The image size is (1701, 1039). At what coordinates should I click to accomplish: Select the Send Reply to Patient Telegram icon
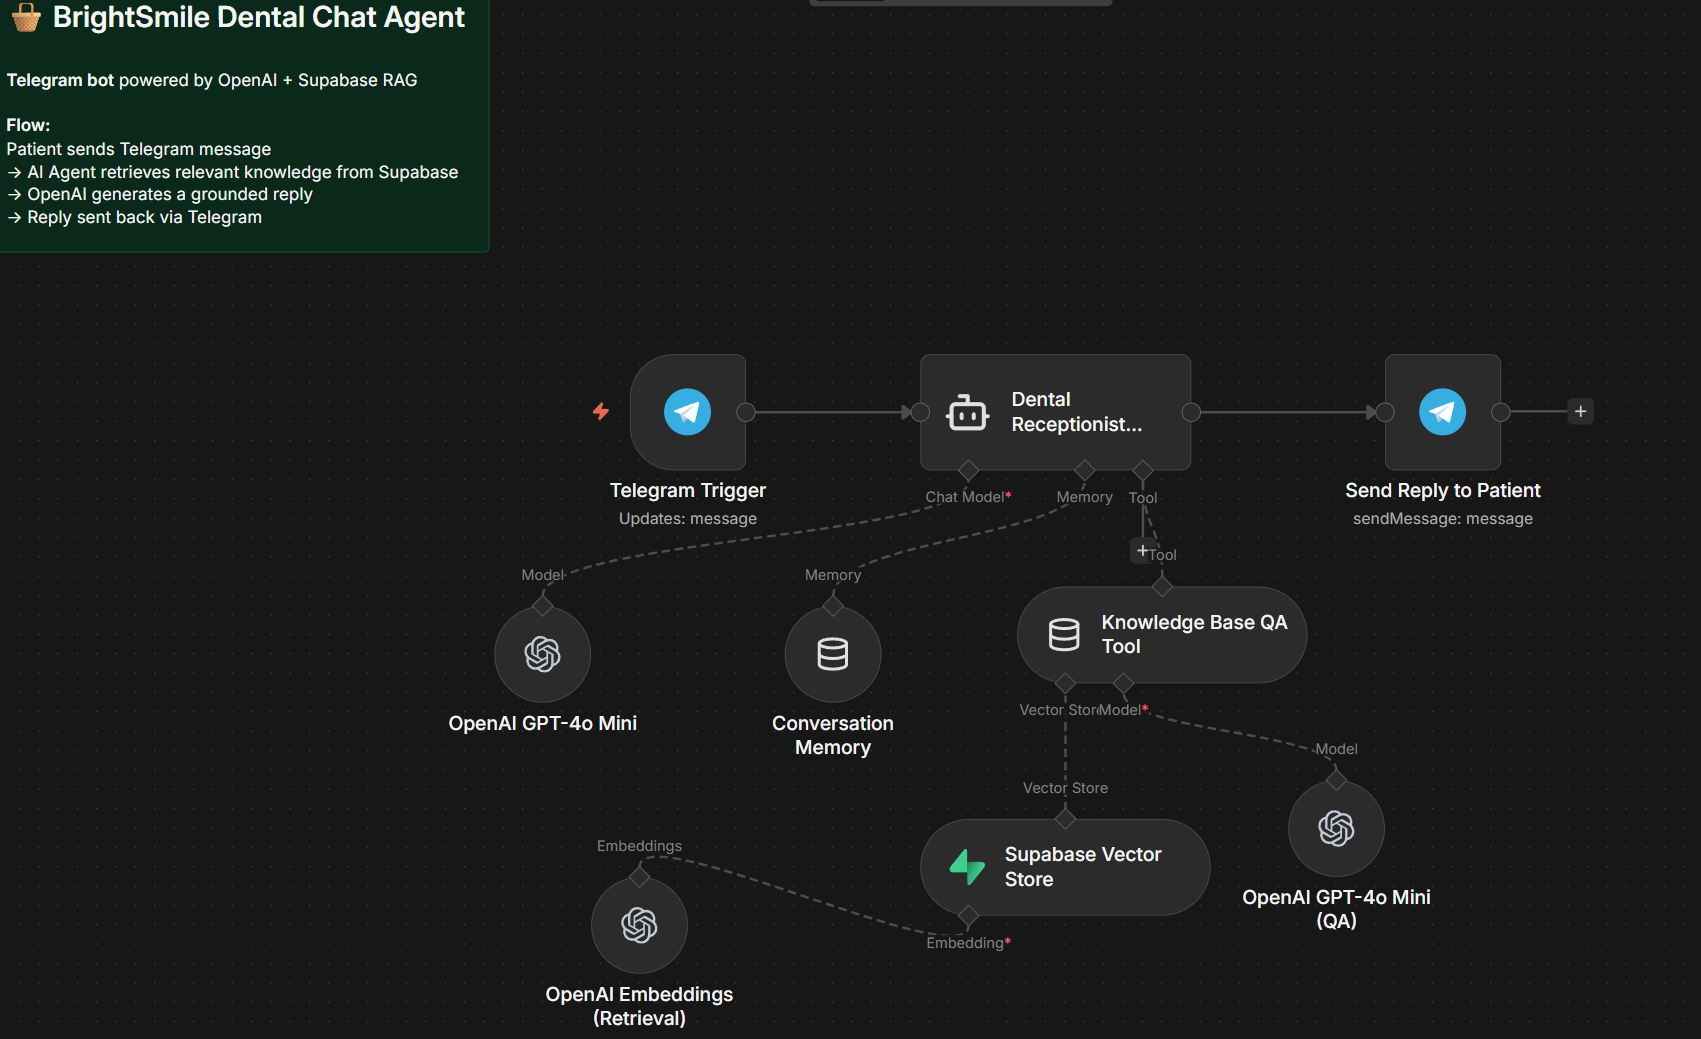pos(1442,412)
